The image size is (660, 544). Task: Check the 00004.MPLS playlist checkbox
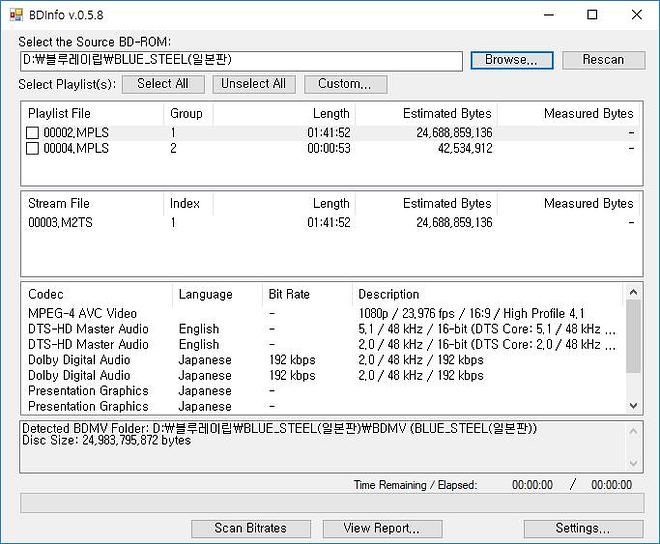pos(33,149)
